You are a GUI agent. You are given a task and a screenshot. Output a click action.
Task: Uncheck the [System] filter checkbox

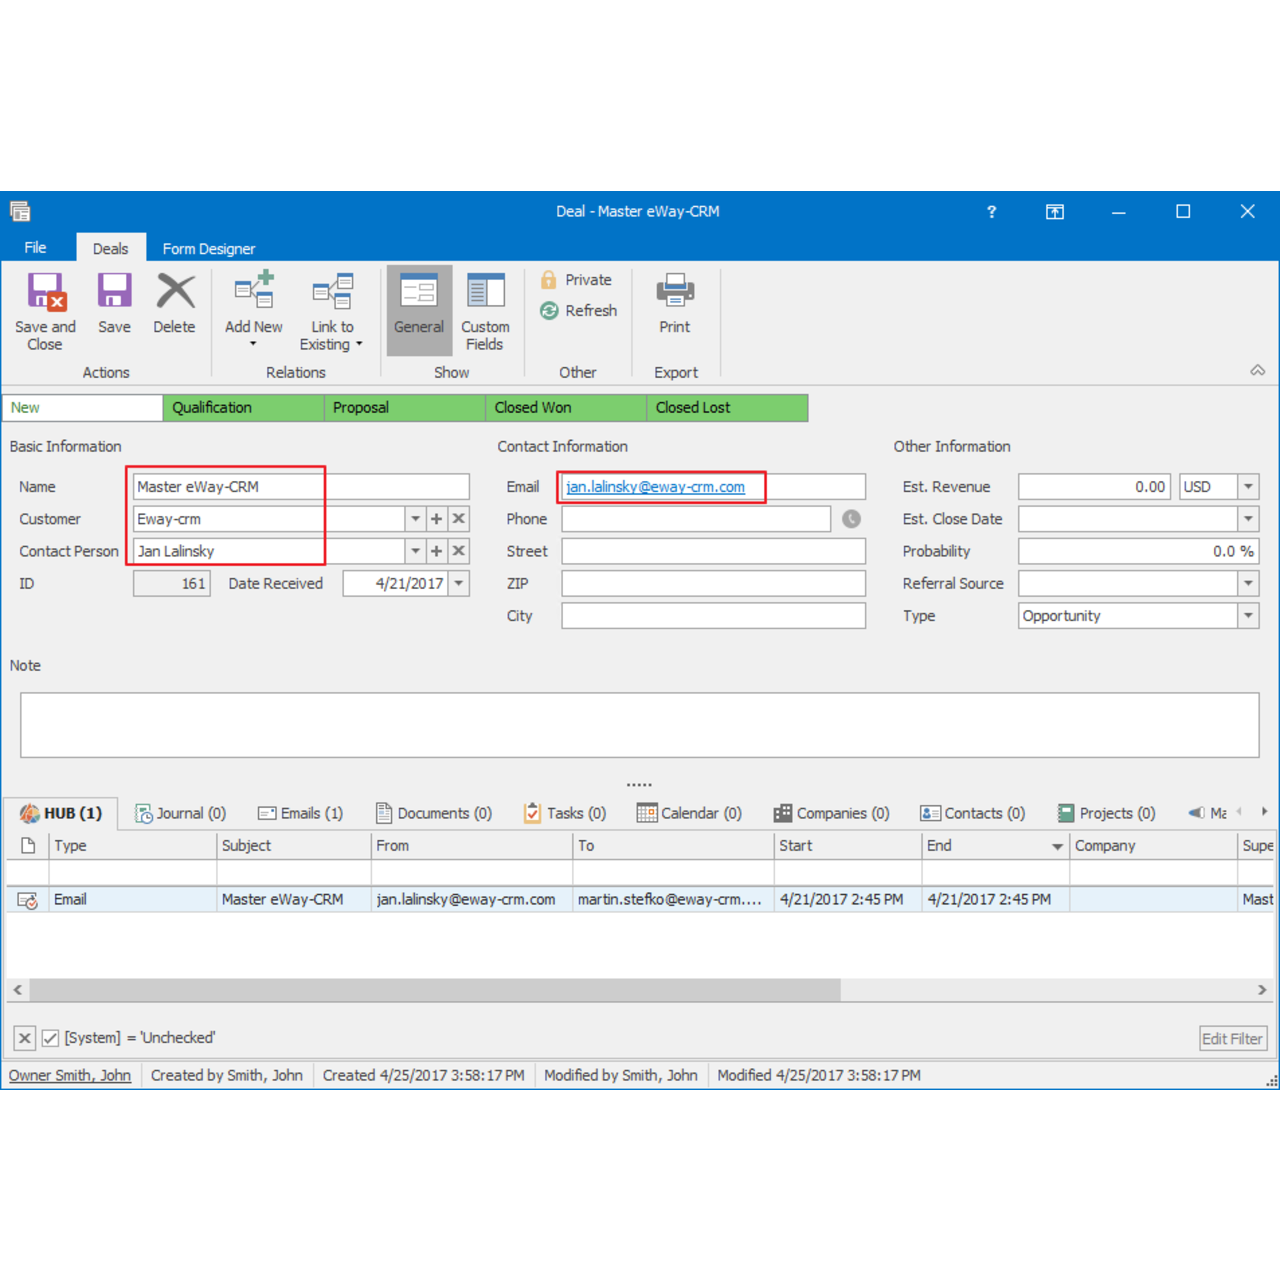(50, 1038)
